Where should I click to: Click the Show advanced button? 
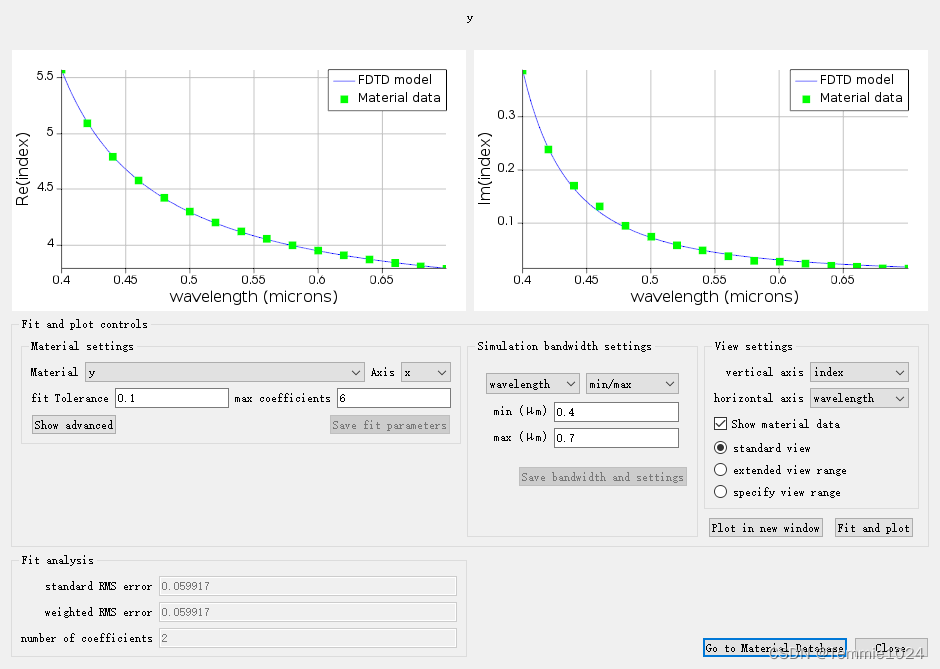(x=74, y=425)
